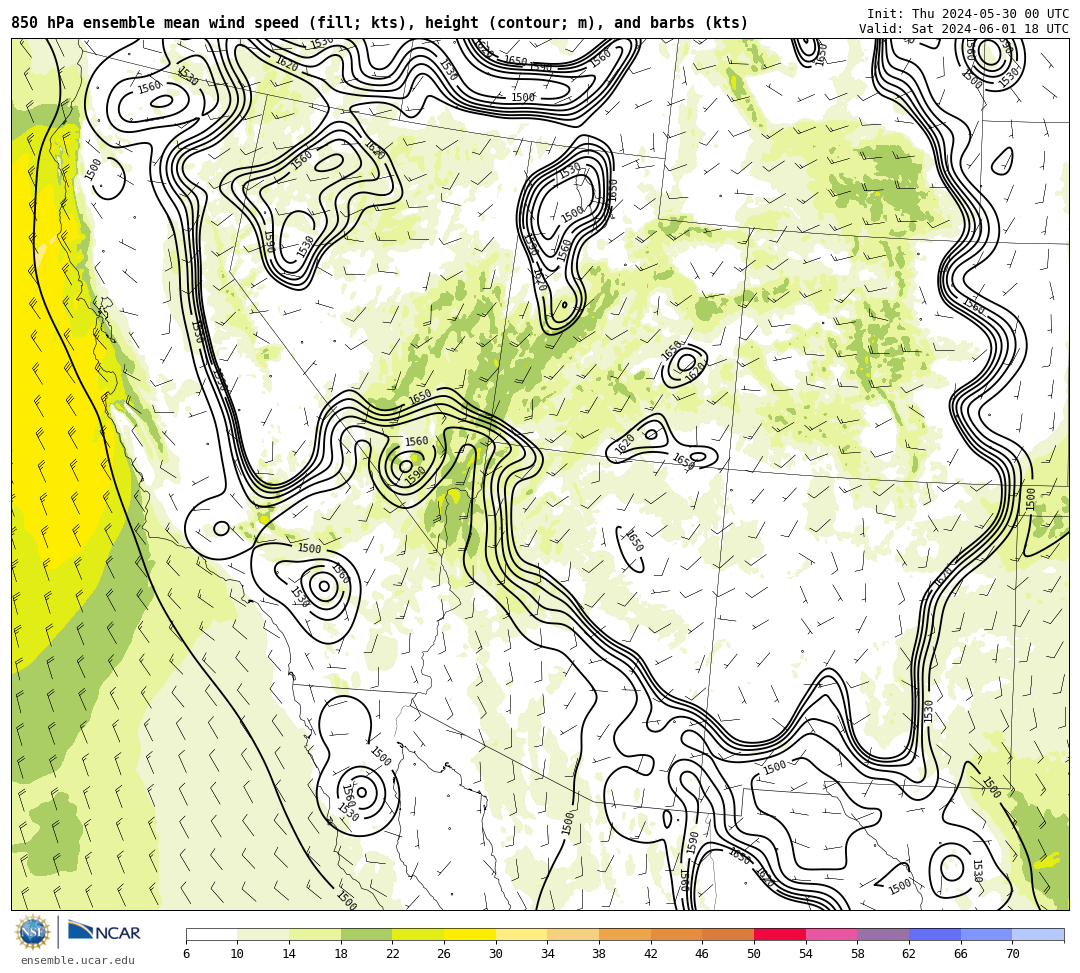Click the colorbar tick label '58'

(x=858, y=954)
